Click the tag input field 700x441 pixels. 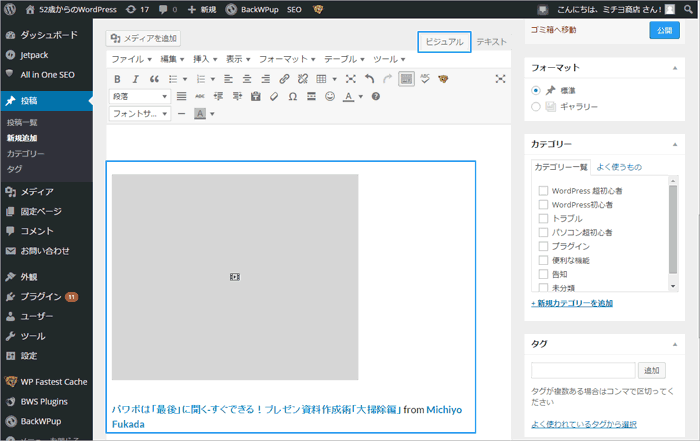[x=583, y=370]
